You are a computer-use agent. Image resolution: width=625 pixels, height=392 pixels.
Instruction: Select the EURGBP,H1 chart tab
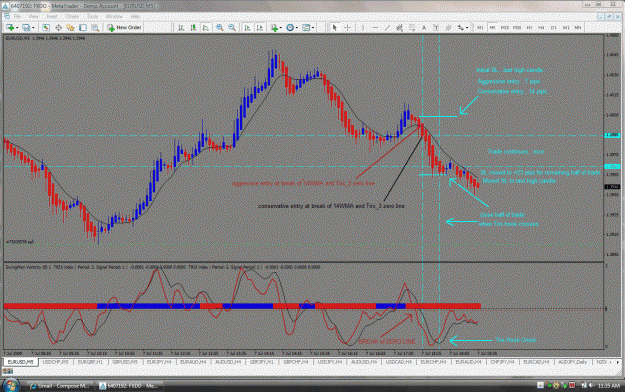point(90,362)
